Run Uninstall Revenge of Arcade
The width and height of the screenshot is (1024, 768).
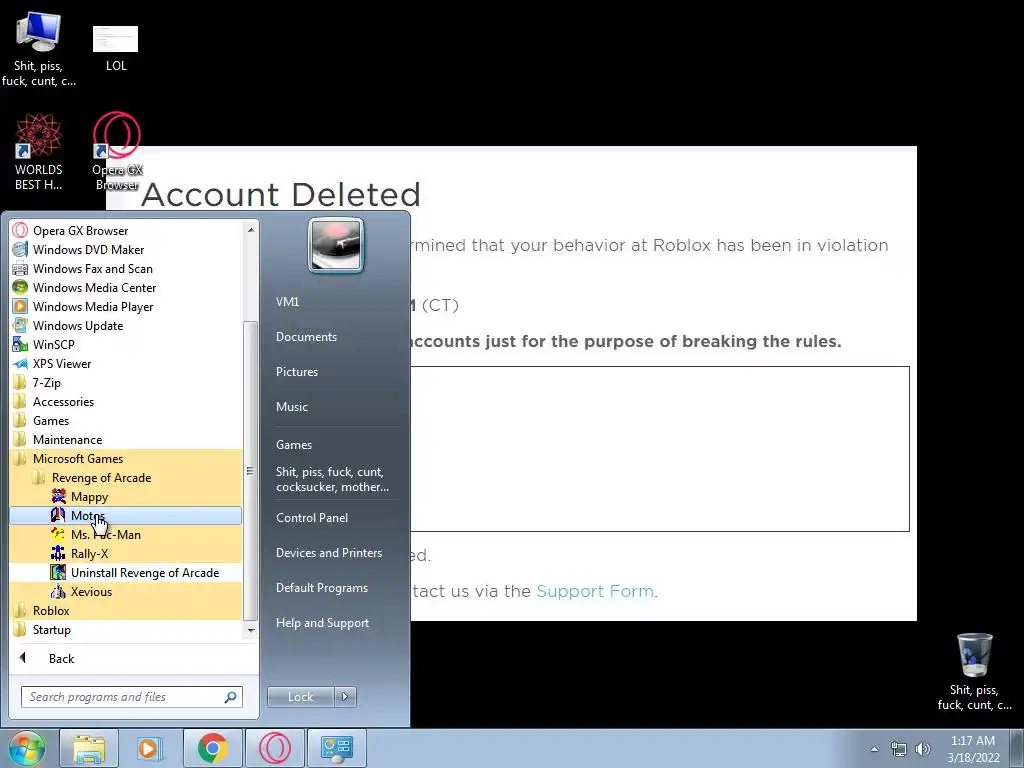[x=125, y=572]
